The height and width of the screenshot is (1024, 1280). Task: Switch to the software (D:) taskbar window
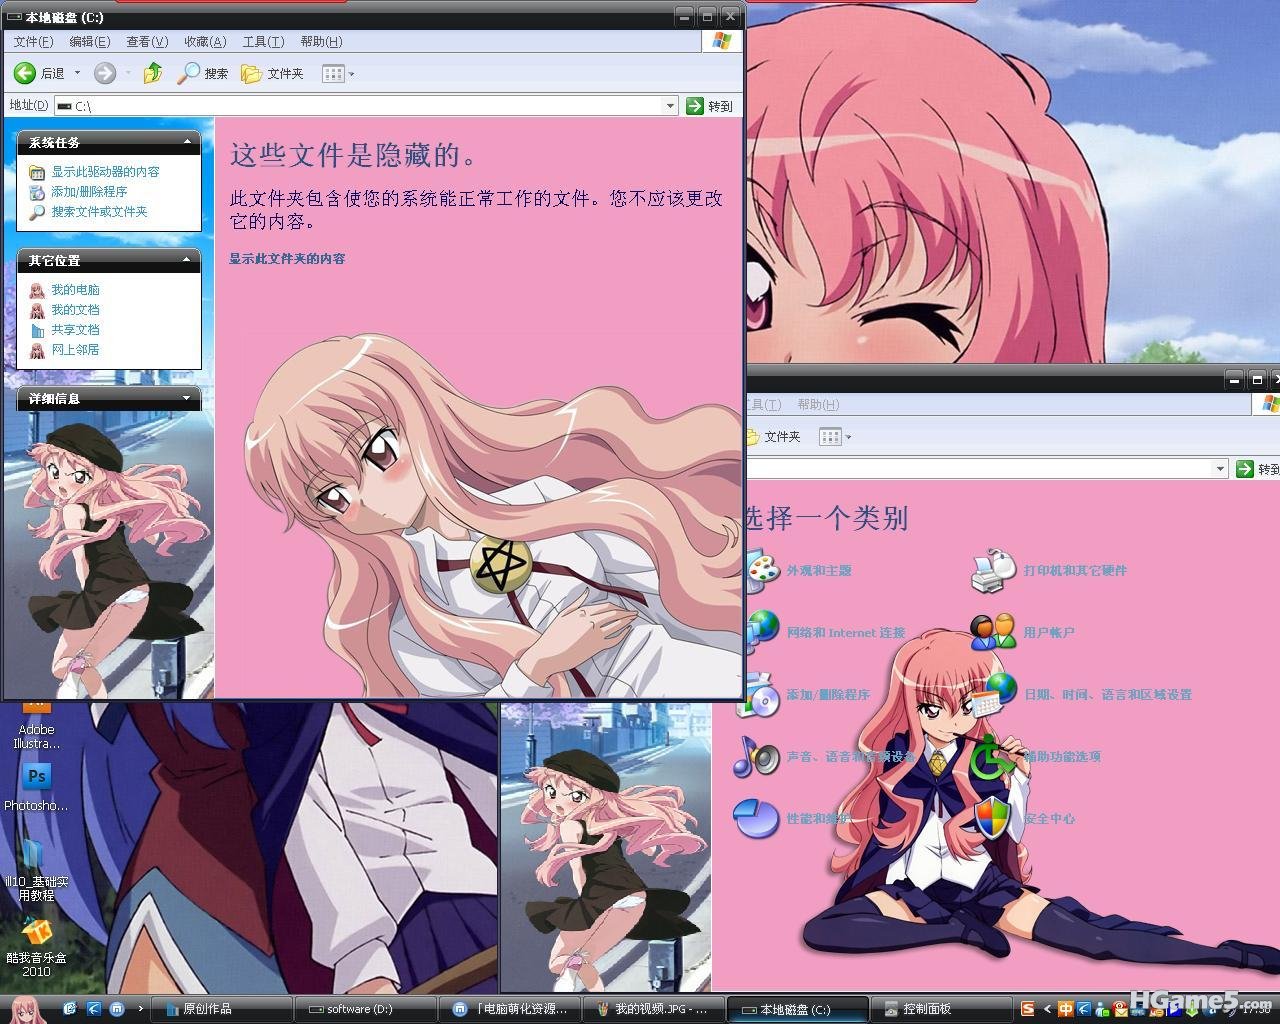click(366, 1009)
